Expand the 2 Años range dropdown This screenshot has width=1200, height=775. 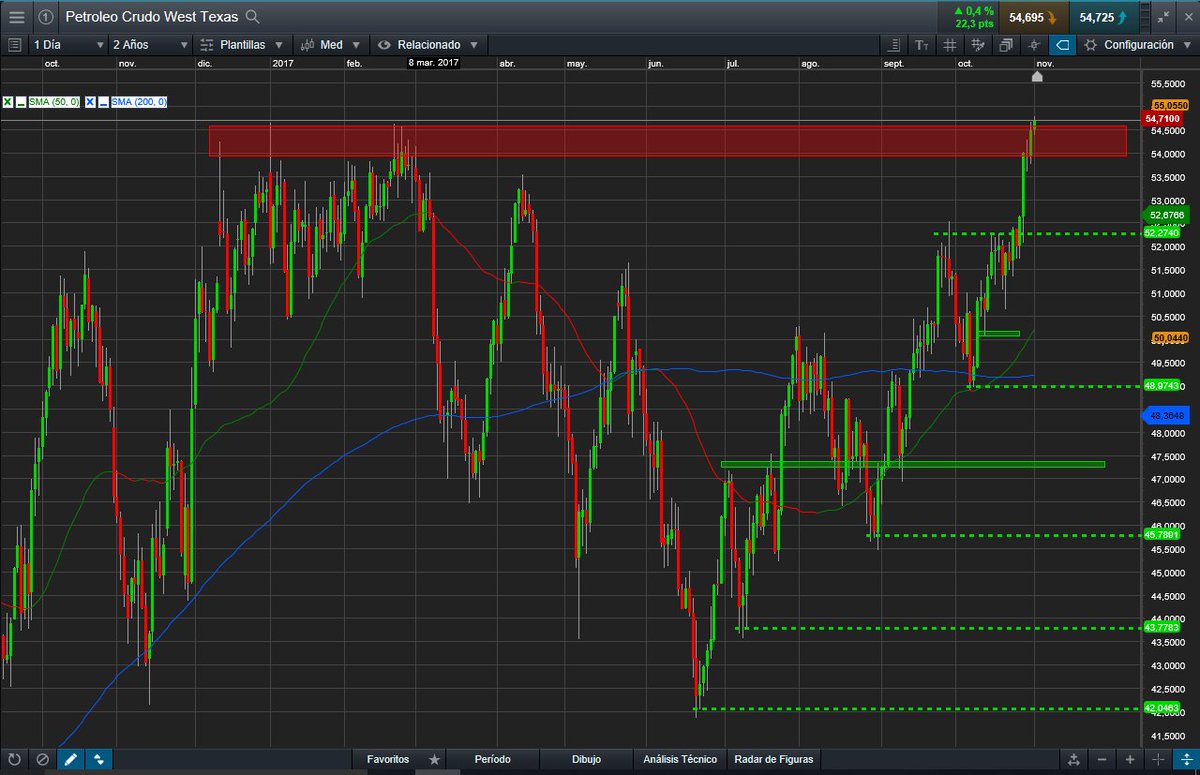point(150,45)
